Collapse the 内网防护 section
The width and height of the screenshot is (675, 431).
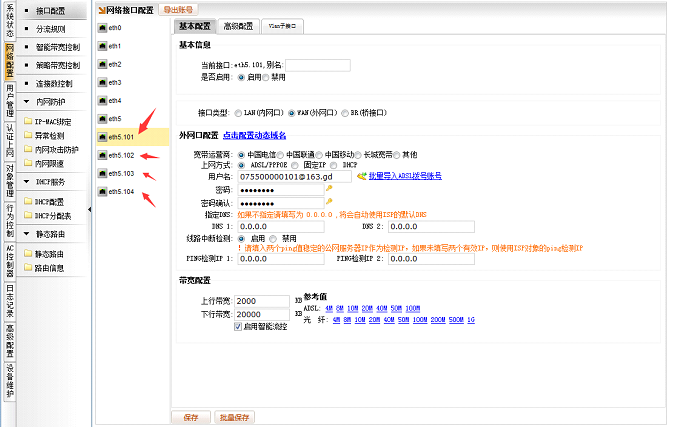click(27, 101)
